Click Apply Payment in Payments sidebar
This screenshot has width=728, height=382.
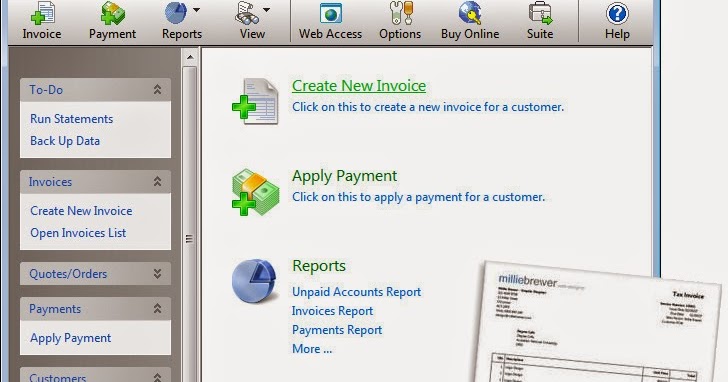click(71, 338)
